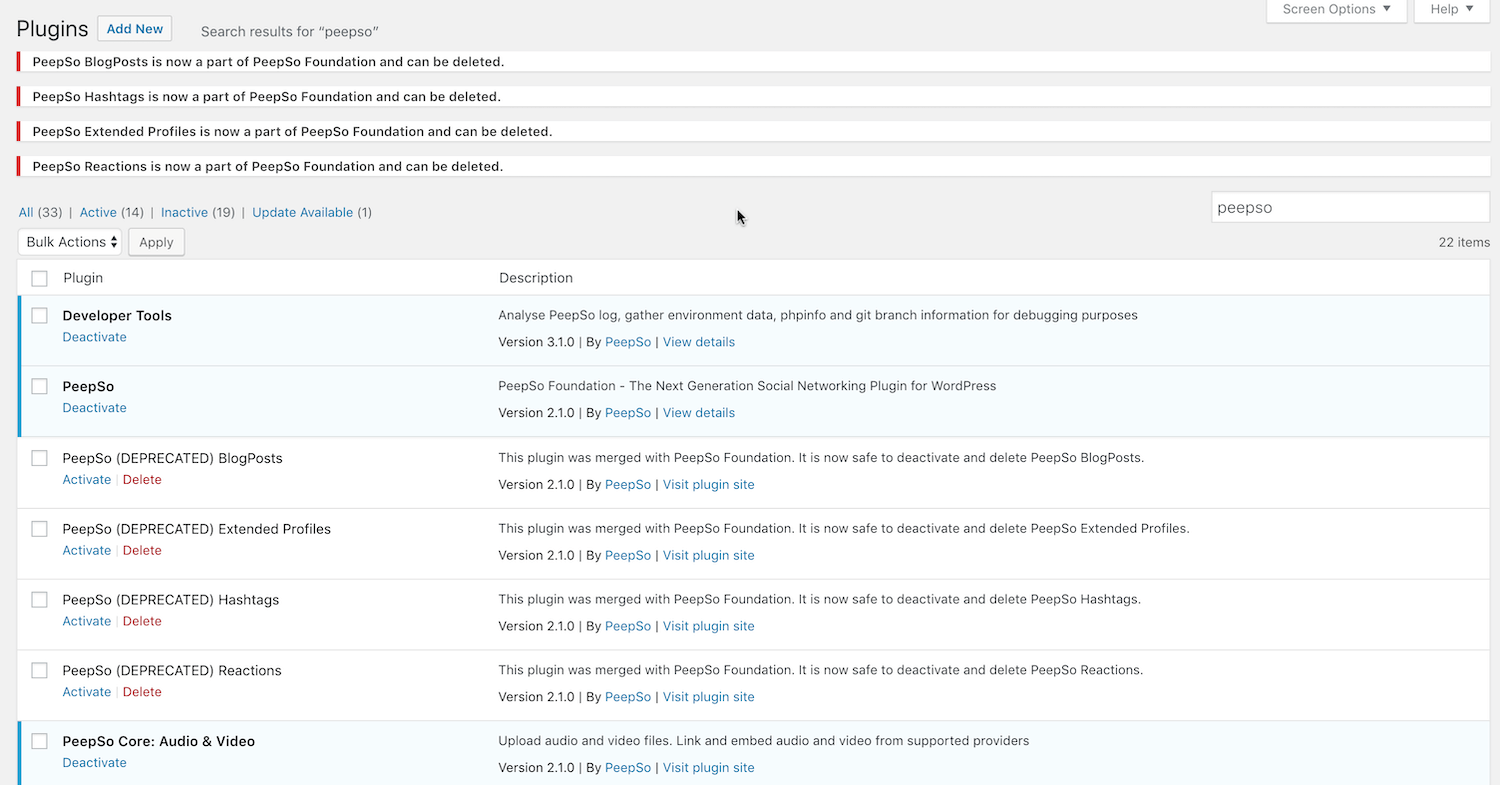The height and width of the screenshot is (785, 1500).
Task: Check the PeepSo Core: Audio & Video checkbox
Action: [x=39, y=741]
